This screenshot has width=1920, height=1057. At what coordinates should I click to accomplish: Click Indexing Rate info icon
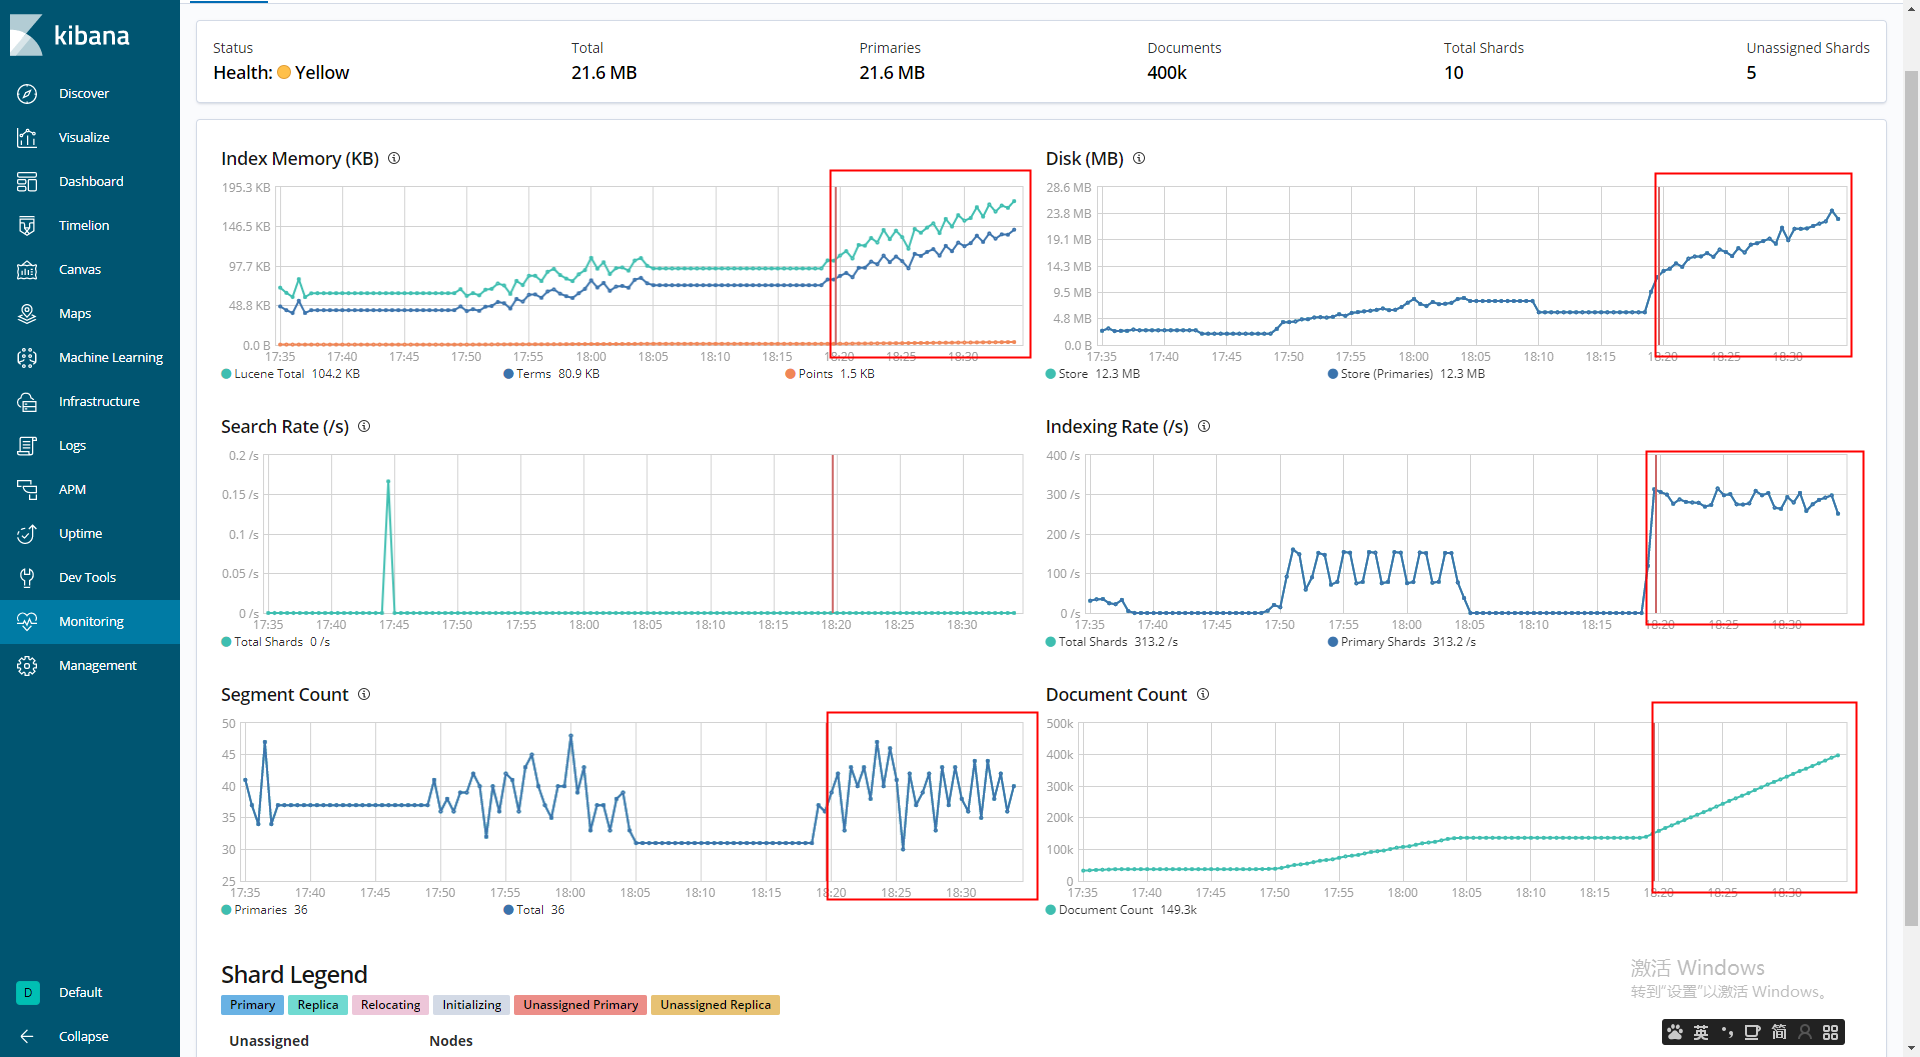pyautogui.click(x=1204, y=426)
